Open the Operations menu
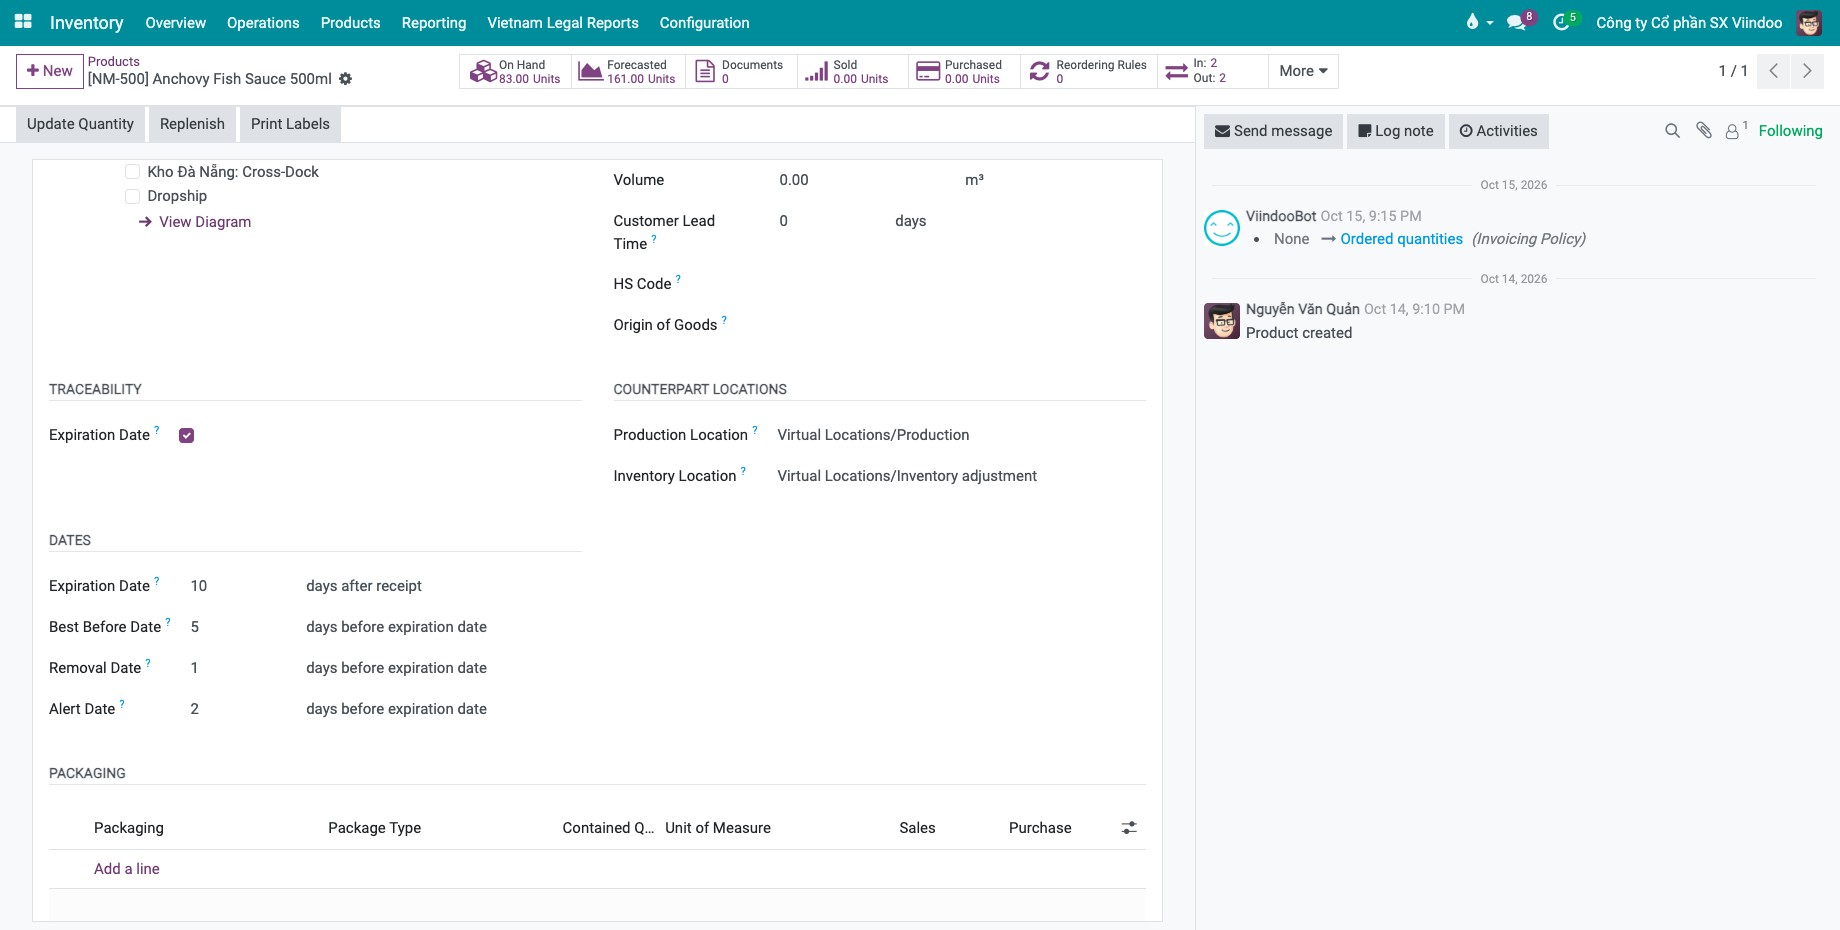The width and height of the screenshot is (1840, 930). click(263, 23)
